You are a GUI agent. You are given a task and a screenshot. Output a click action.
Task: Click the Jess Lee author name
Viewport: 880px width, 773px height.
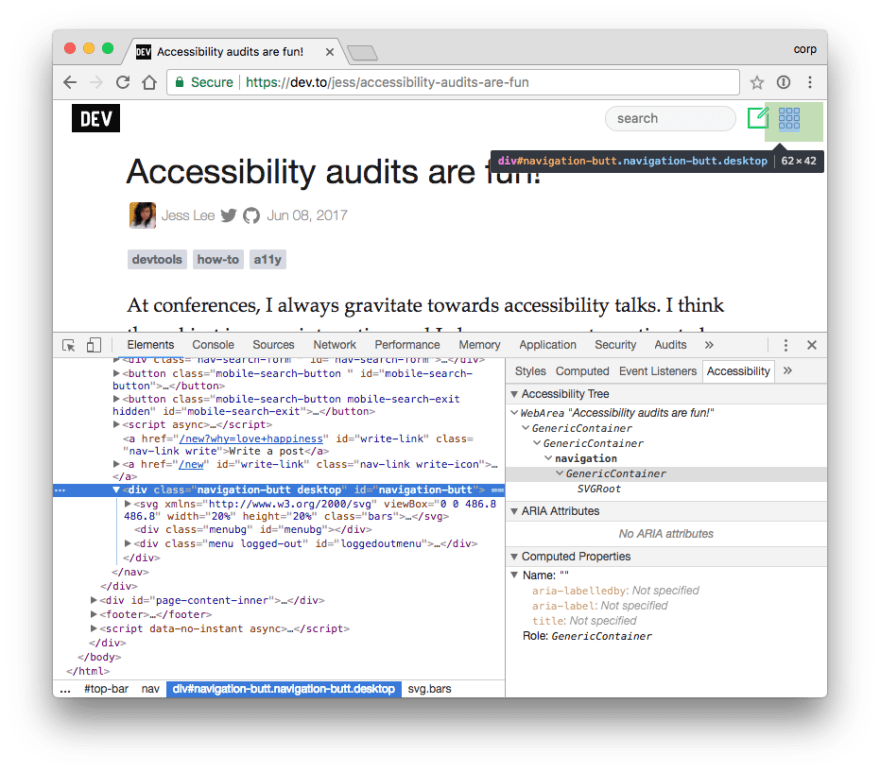coord(188,216)
